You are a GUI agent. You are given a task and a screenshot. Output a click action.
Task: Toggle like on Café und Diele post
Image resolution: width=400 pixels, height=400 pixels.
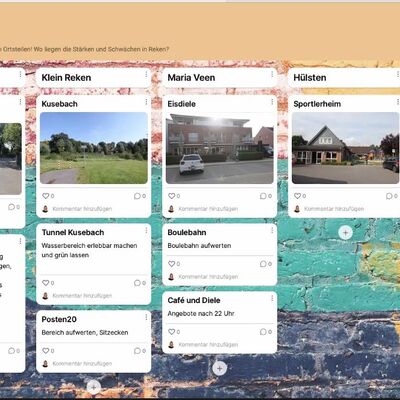click(171, 332)
